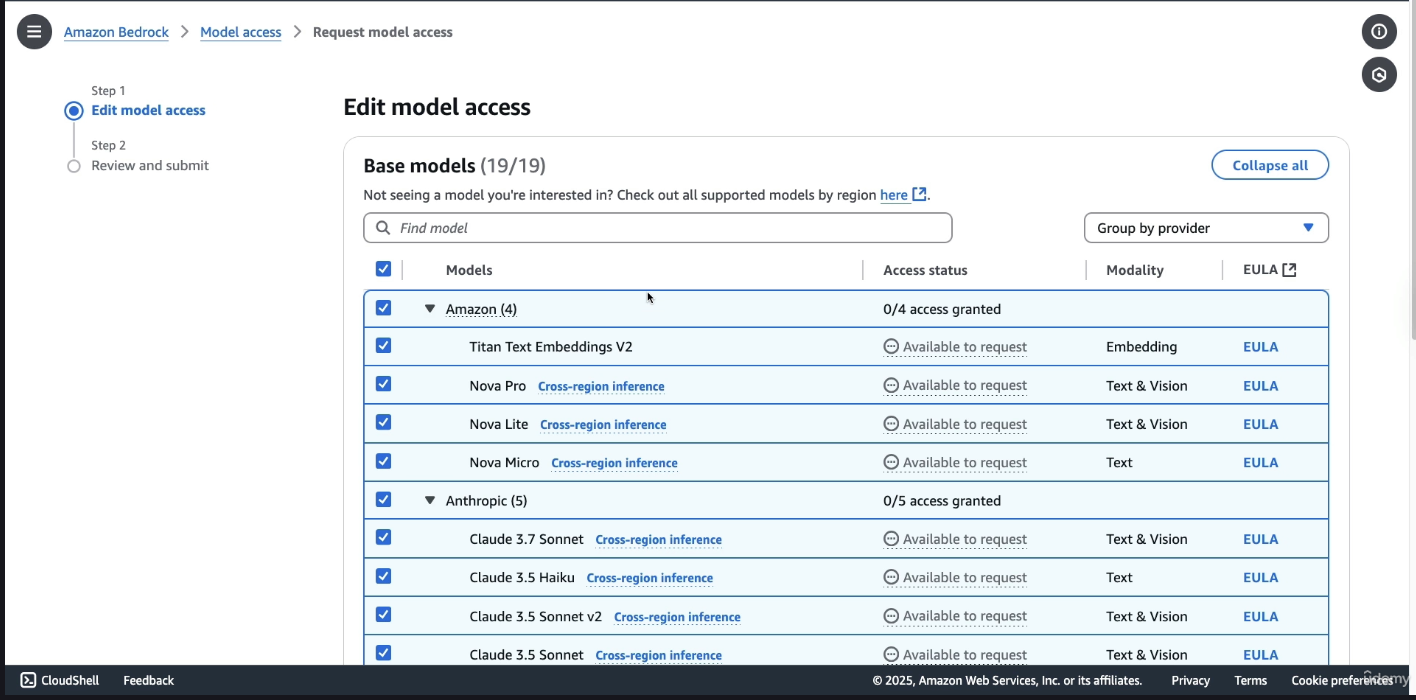
Task: Open Claude 3.5 Sonnet v2 Cross-region inference link
Action: point(677,617)
